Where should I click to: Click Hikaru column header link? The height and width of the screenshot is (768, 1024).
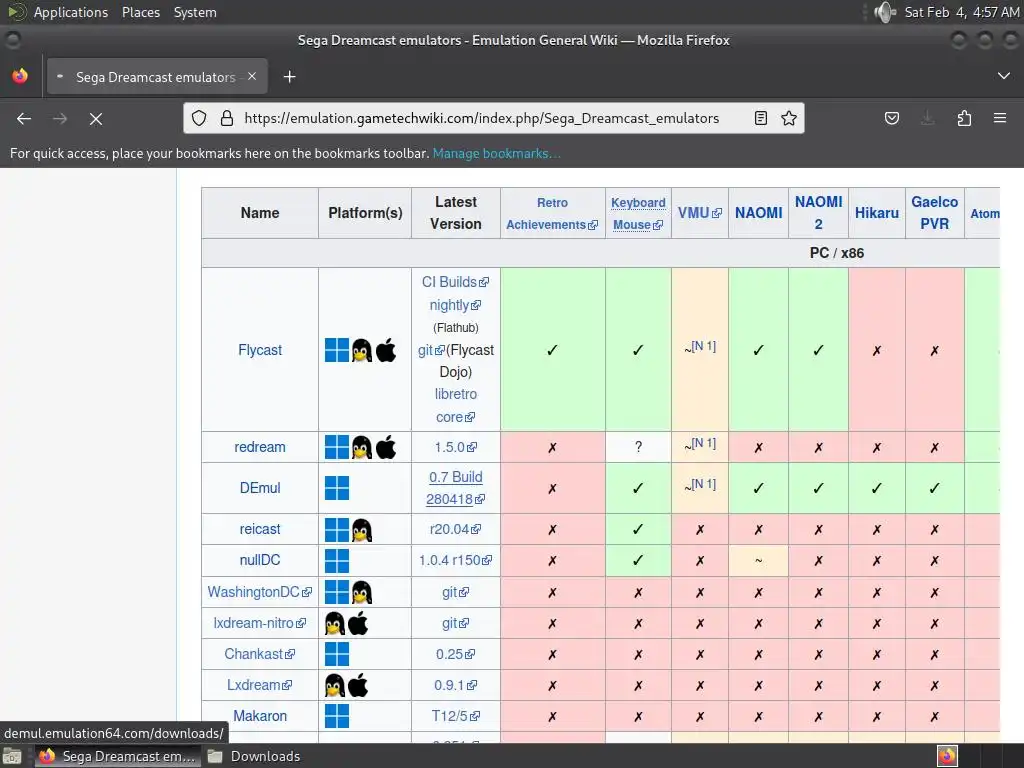[x=876, y=213]
